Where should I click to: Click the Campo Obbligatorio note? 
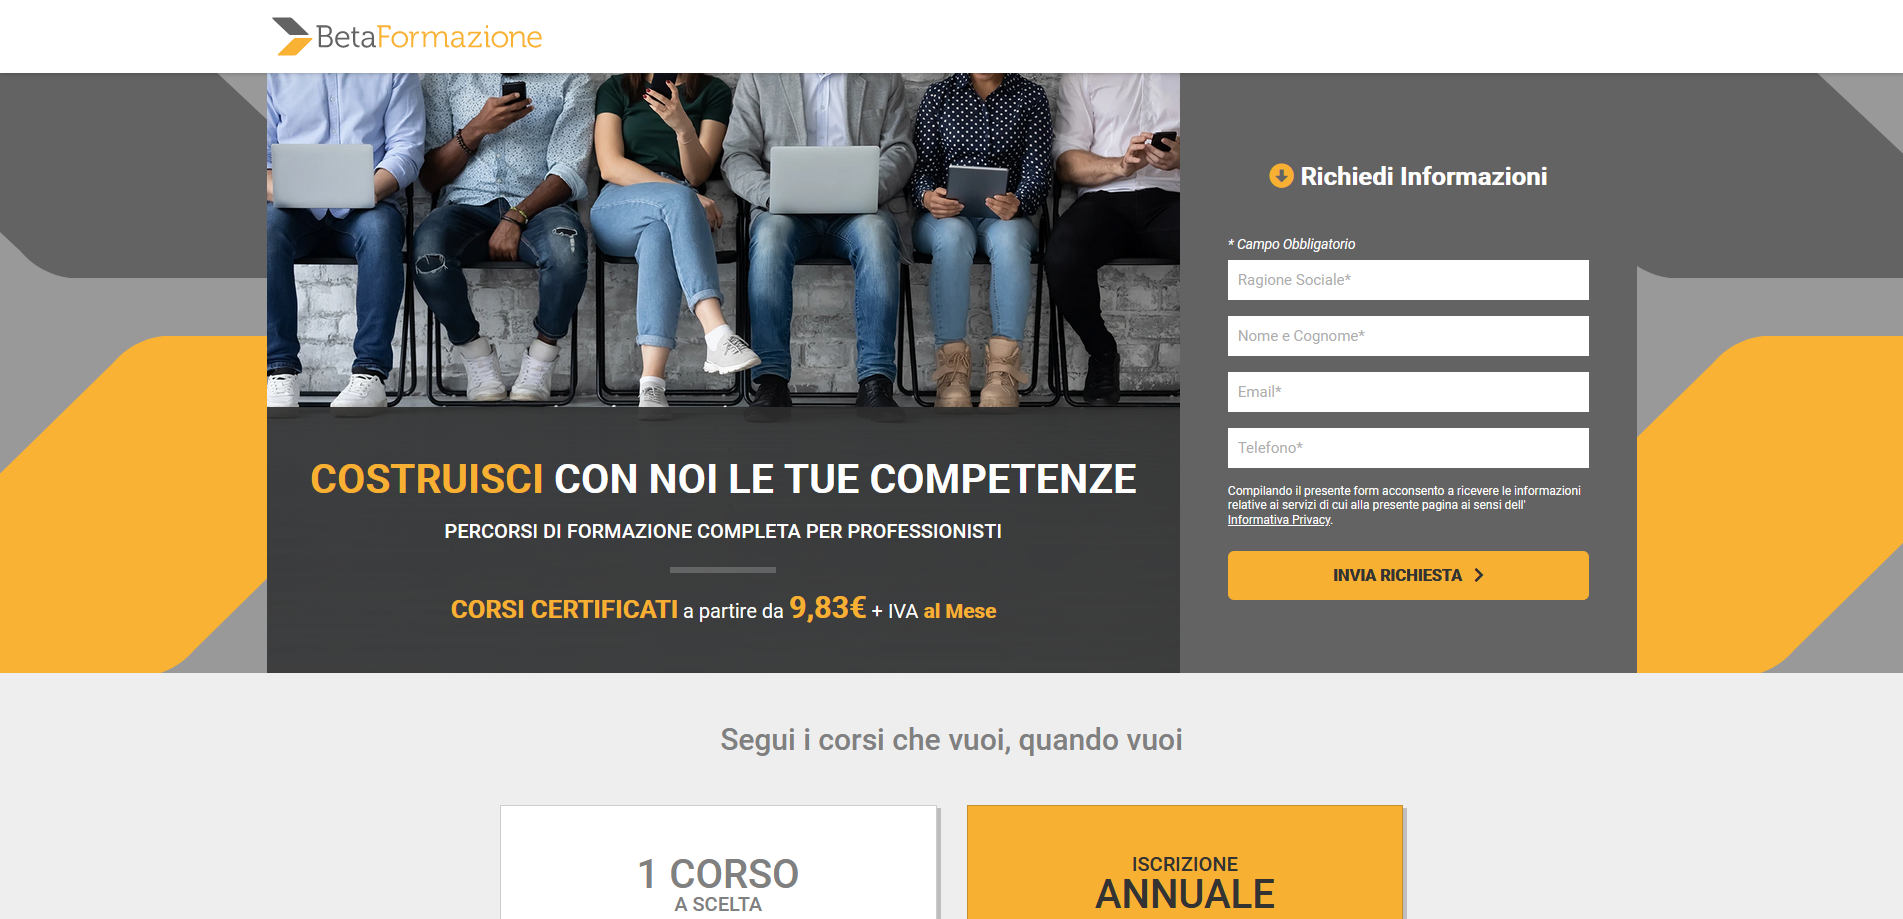coord(1291,244)
